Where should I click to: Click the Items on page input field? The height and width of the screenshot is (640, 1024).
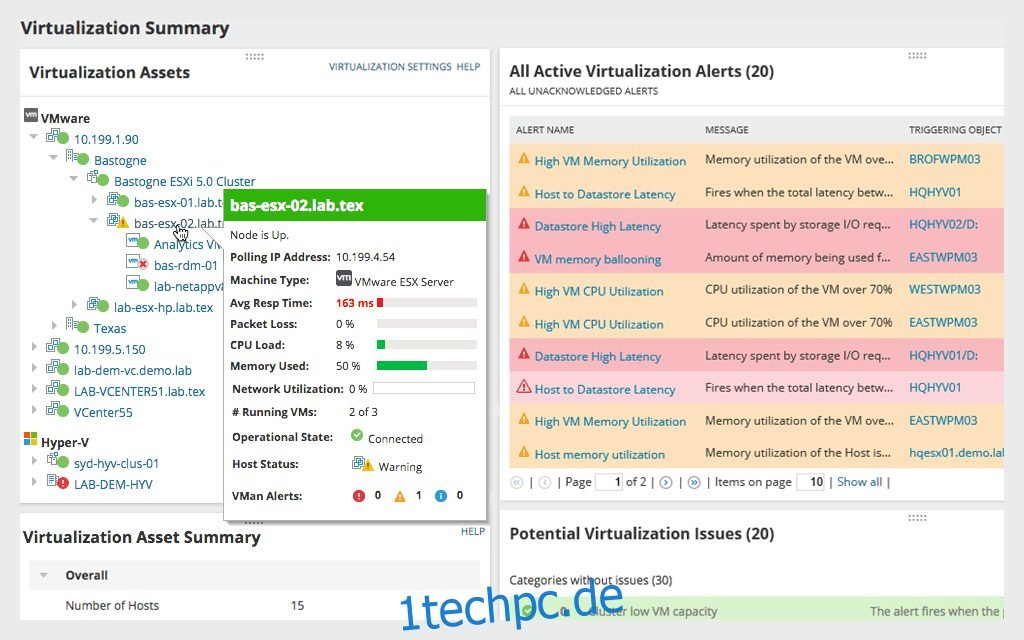(810, 483)
